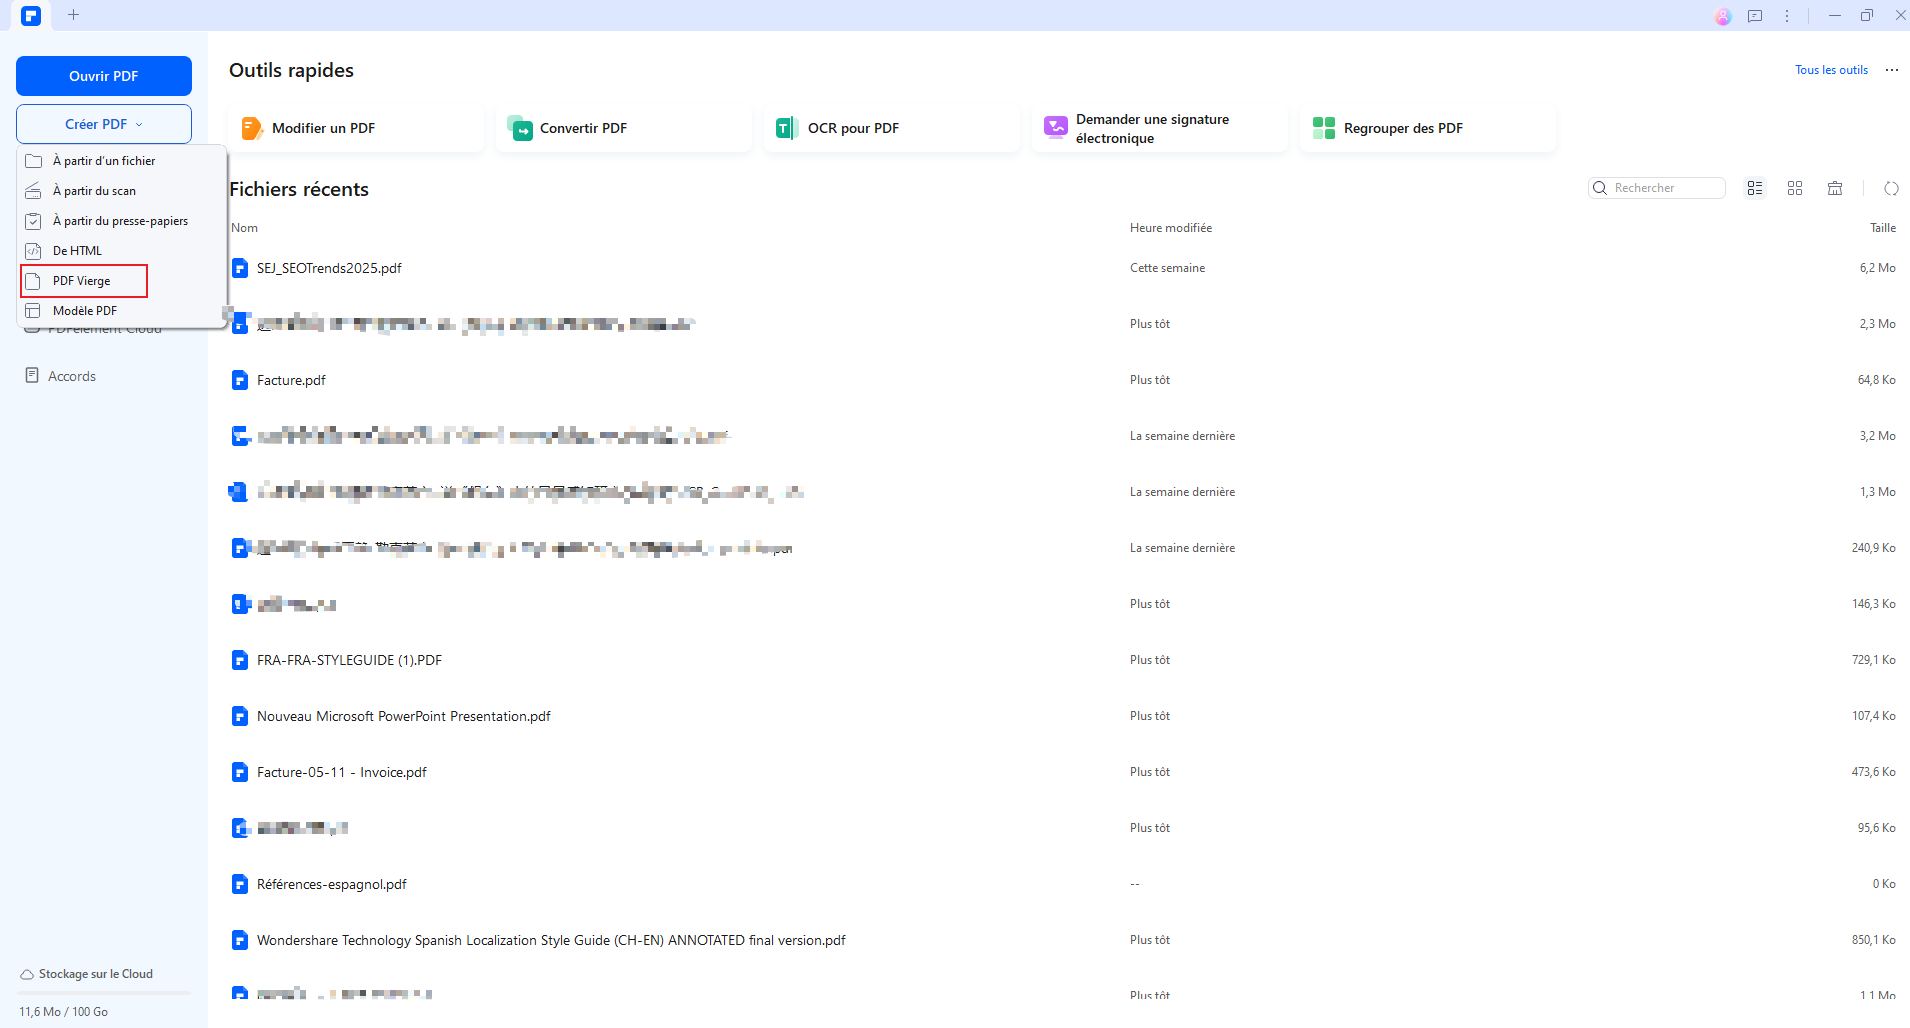The image size is (1910, 1028).
Task: Click the file icon of SEJ_SEOTrends2025.pdf
Action: point(240,268)
